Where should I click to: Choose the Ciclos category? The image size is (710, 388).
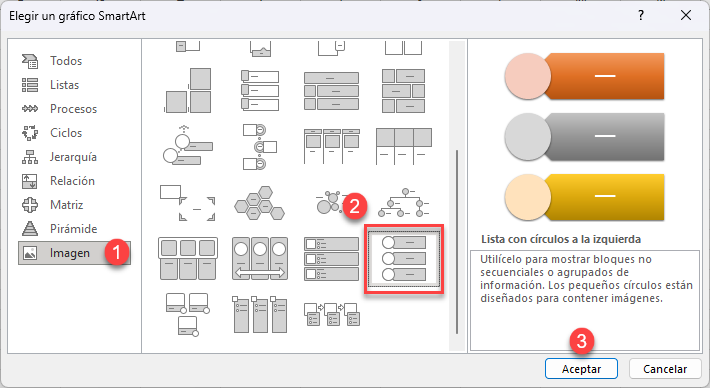point(74,133)
